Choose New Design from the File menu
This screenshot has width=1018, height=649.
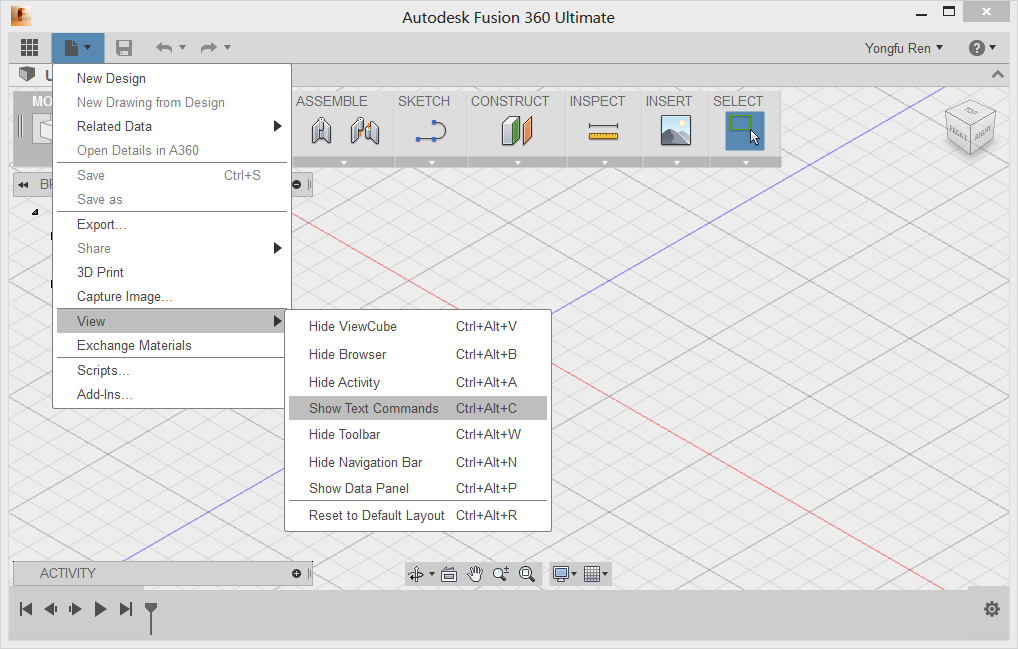pyautogui.click(x=171, y=79)
